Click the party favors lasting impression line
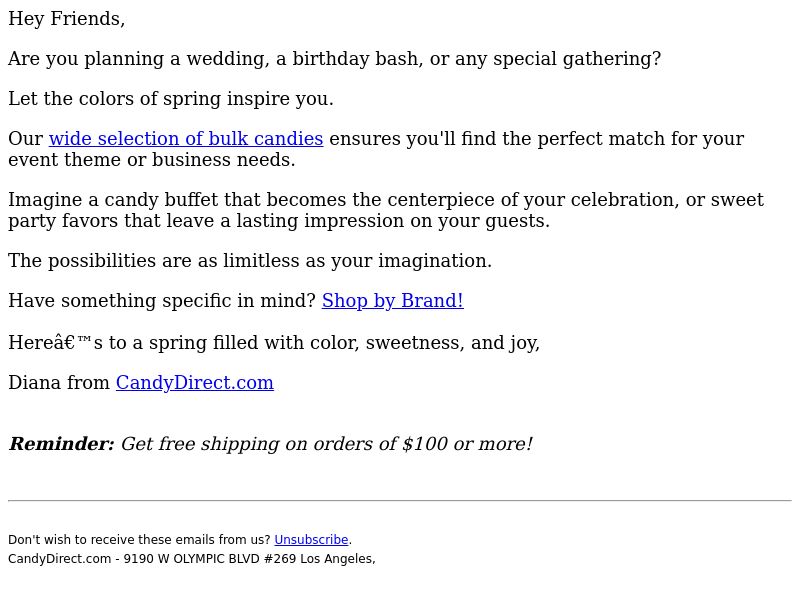The width and height of the screenshot is (800, 600). [278, 221]
